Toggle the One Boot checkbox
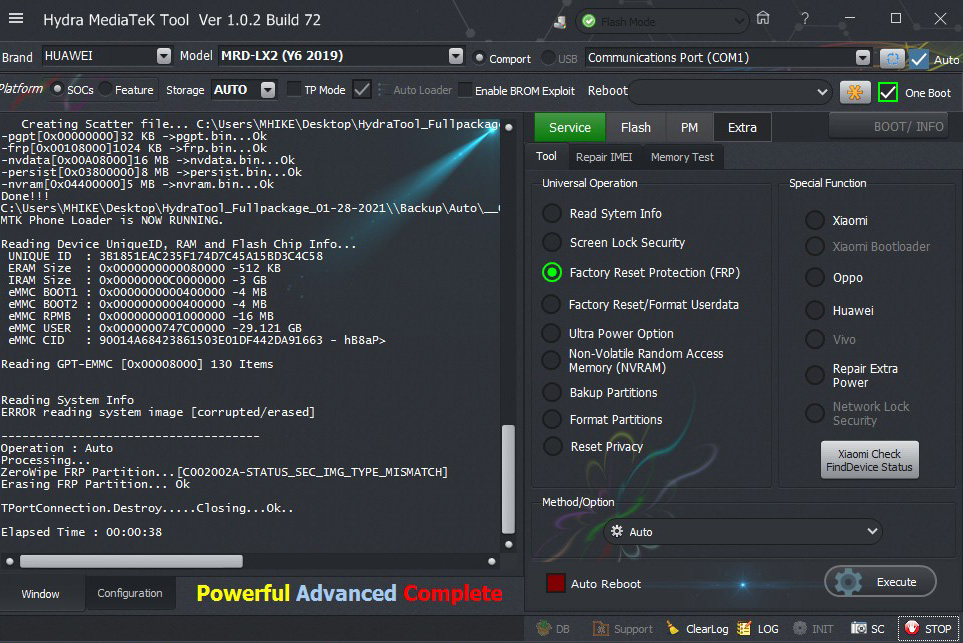This screenshot has height=643, width=963. tap(887, 93)
